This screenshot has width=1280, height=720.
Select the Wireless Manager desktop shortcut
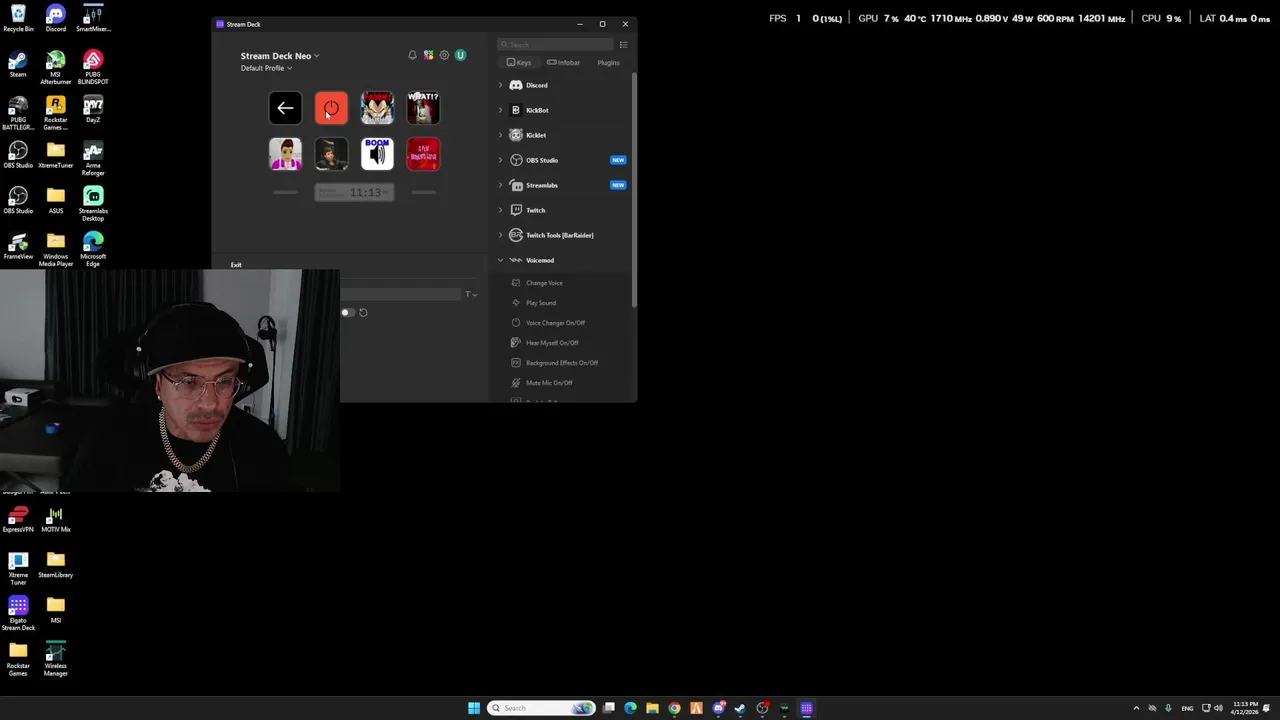pyautogui.click(x=56, y=659)
